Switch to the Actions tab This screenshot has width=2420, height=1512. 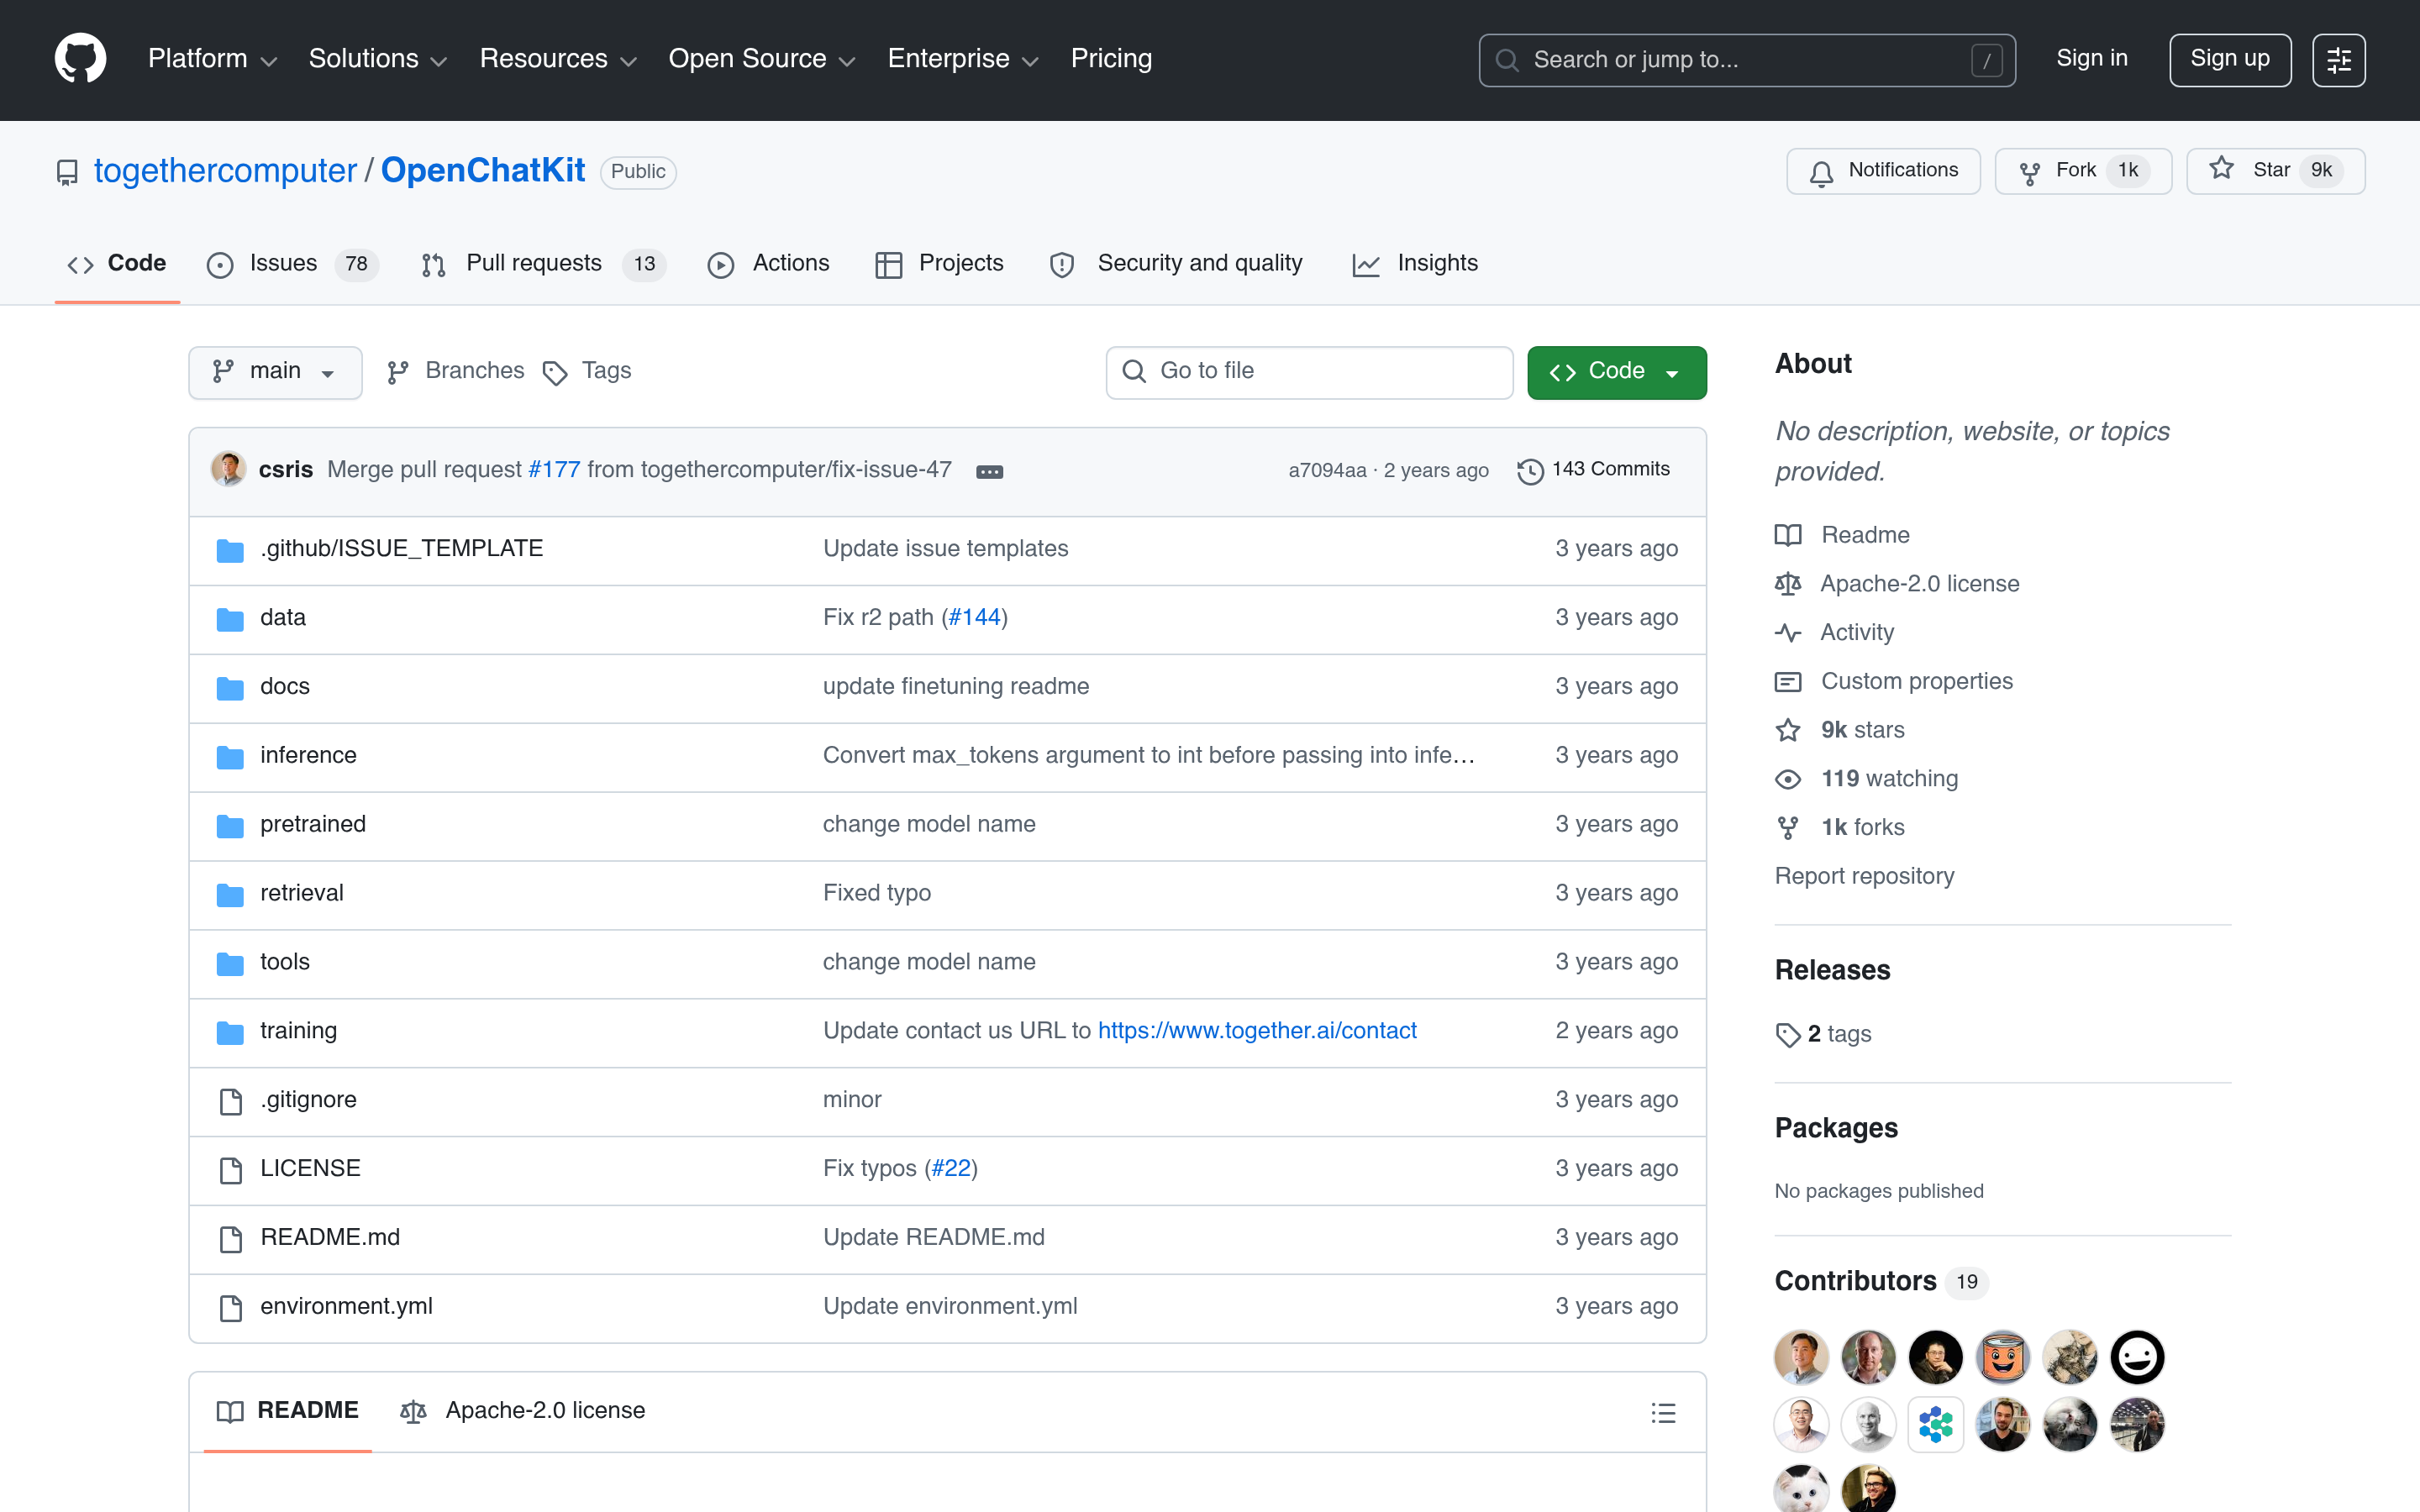click(x=769, y=264)
